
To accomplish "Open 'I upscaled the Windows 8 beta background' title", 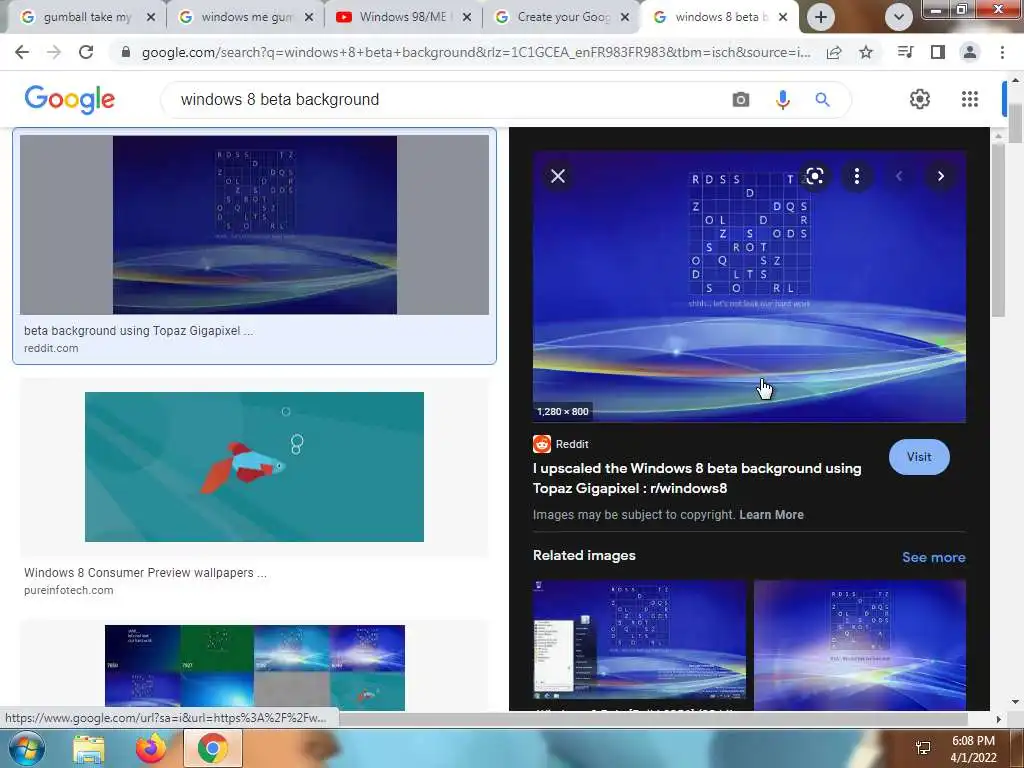I will [697, 478].
